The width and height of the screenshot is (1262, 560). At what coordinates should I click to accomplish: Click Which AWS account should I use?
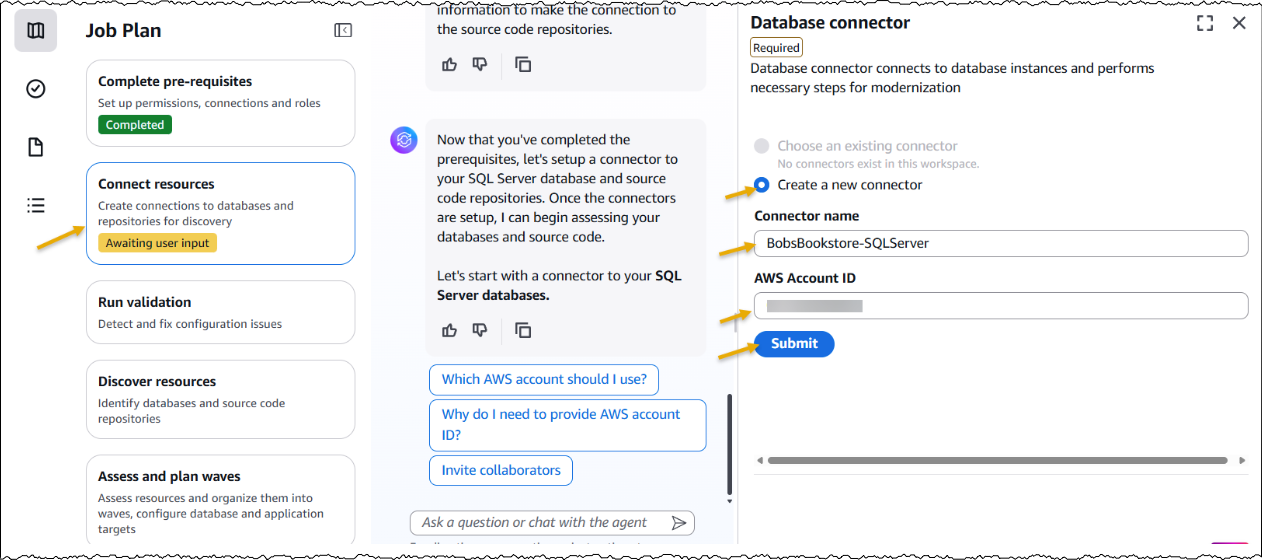point(544,380)
